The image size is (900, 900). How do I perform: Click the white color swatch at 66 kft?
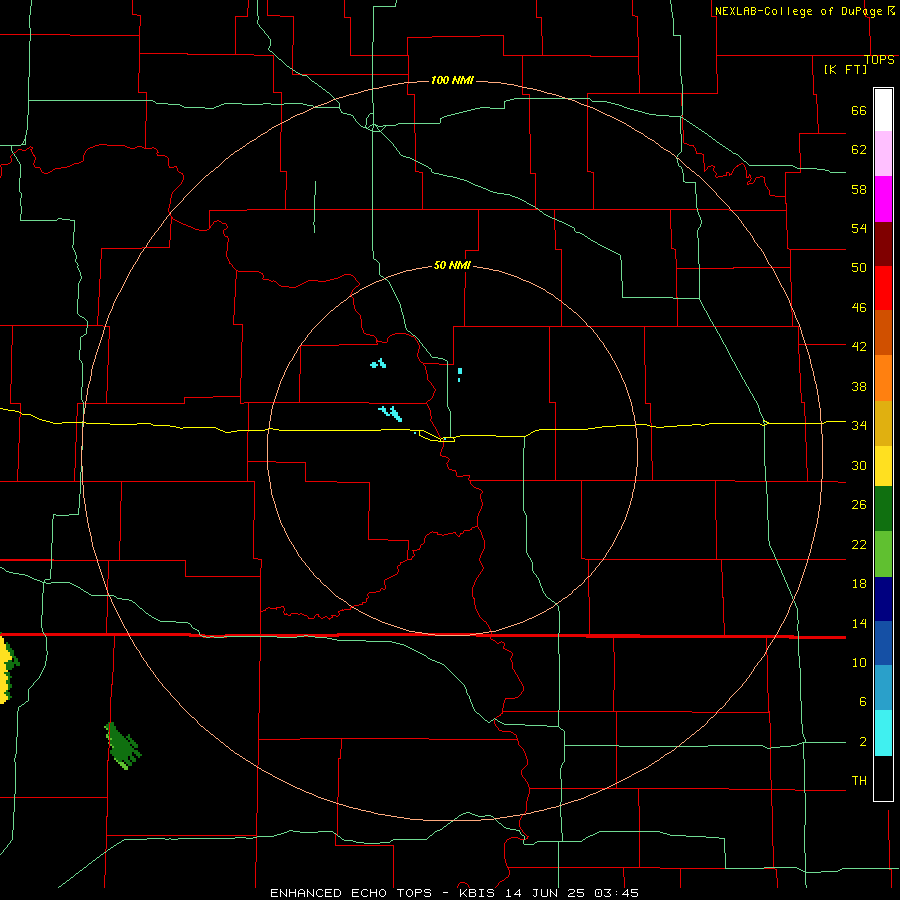(883, 110)
